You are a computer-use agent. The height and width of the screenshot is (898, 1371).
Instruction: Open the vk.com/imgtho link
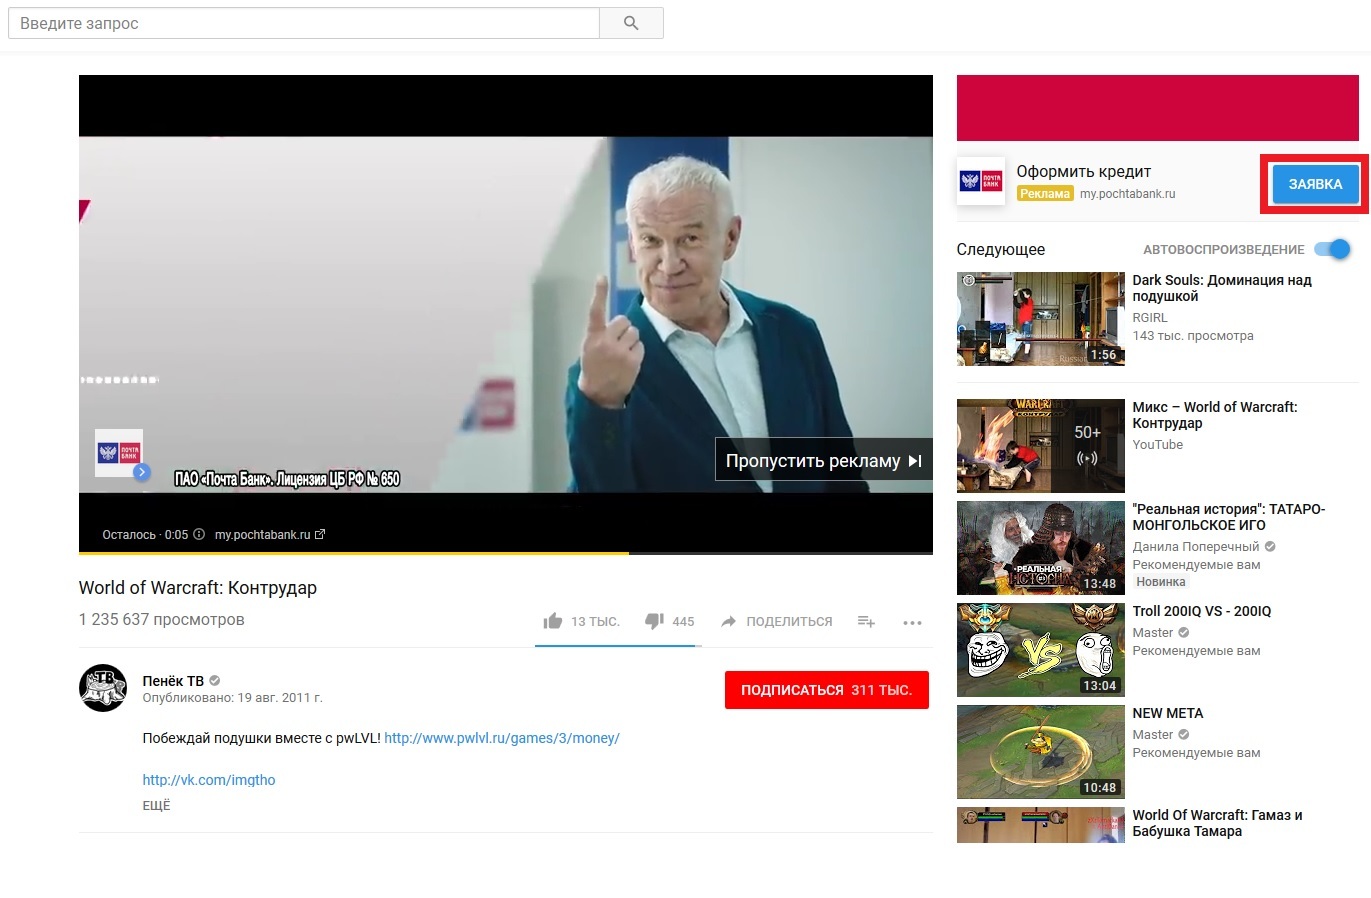click(x=209, y=780)
